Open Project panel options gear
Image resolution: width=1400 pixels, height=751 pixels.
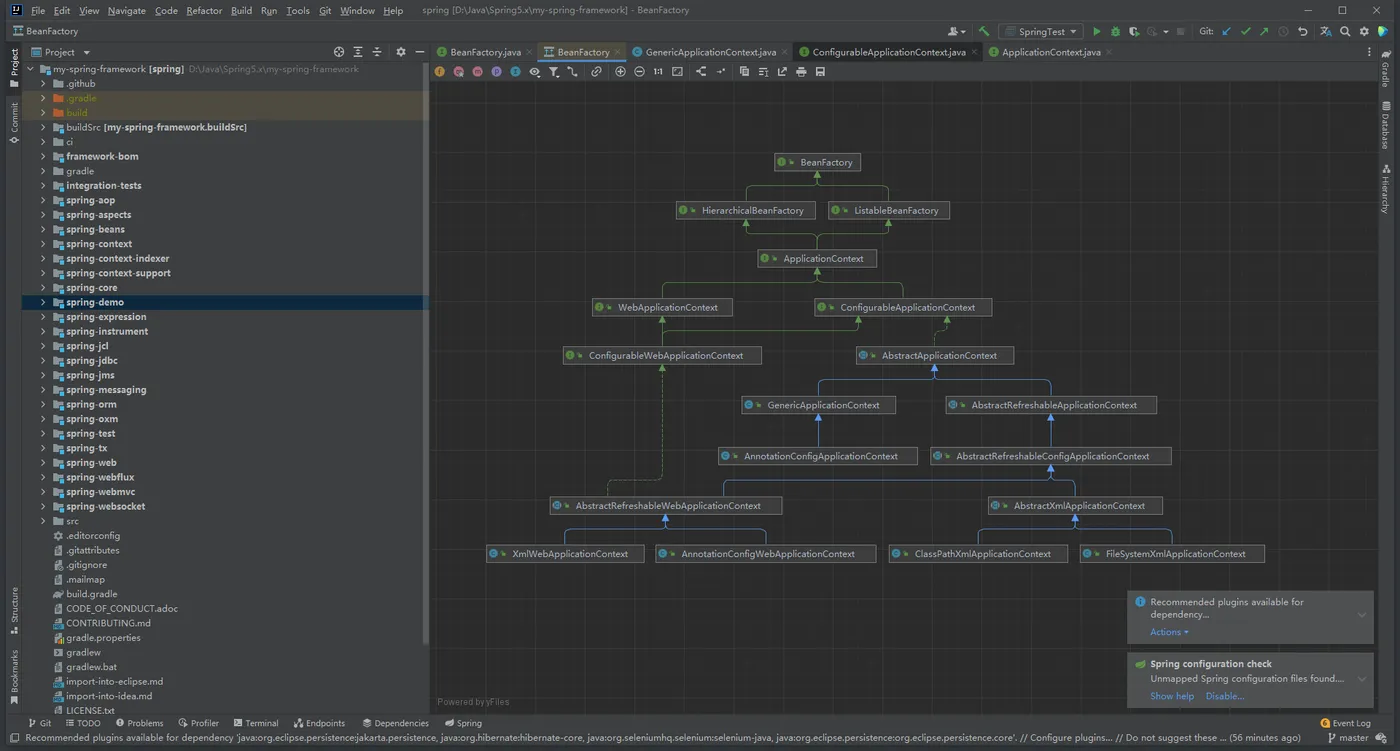point(401,52)
